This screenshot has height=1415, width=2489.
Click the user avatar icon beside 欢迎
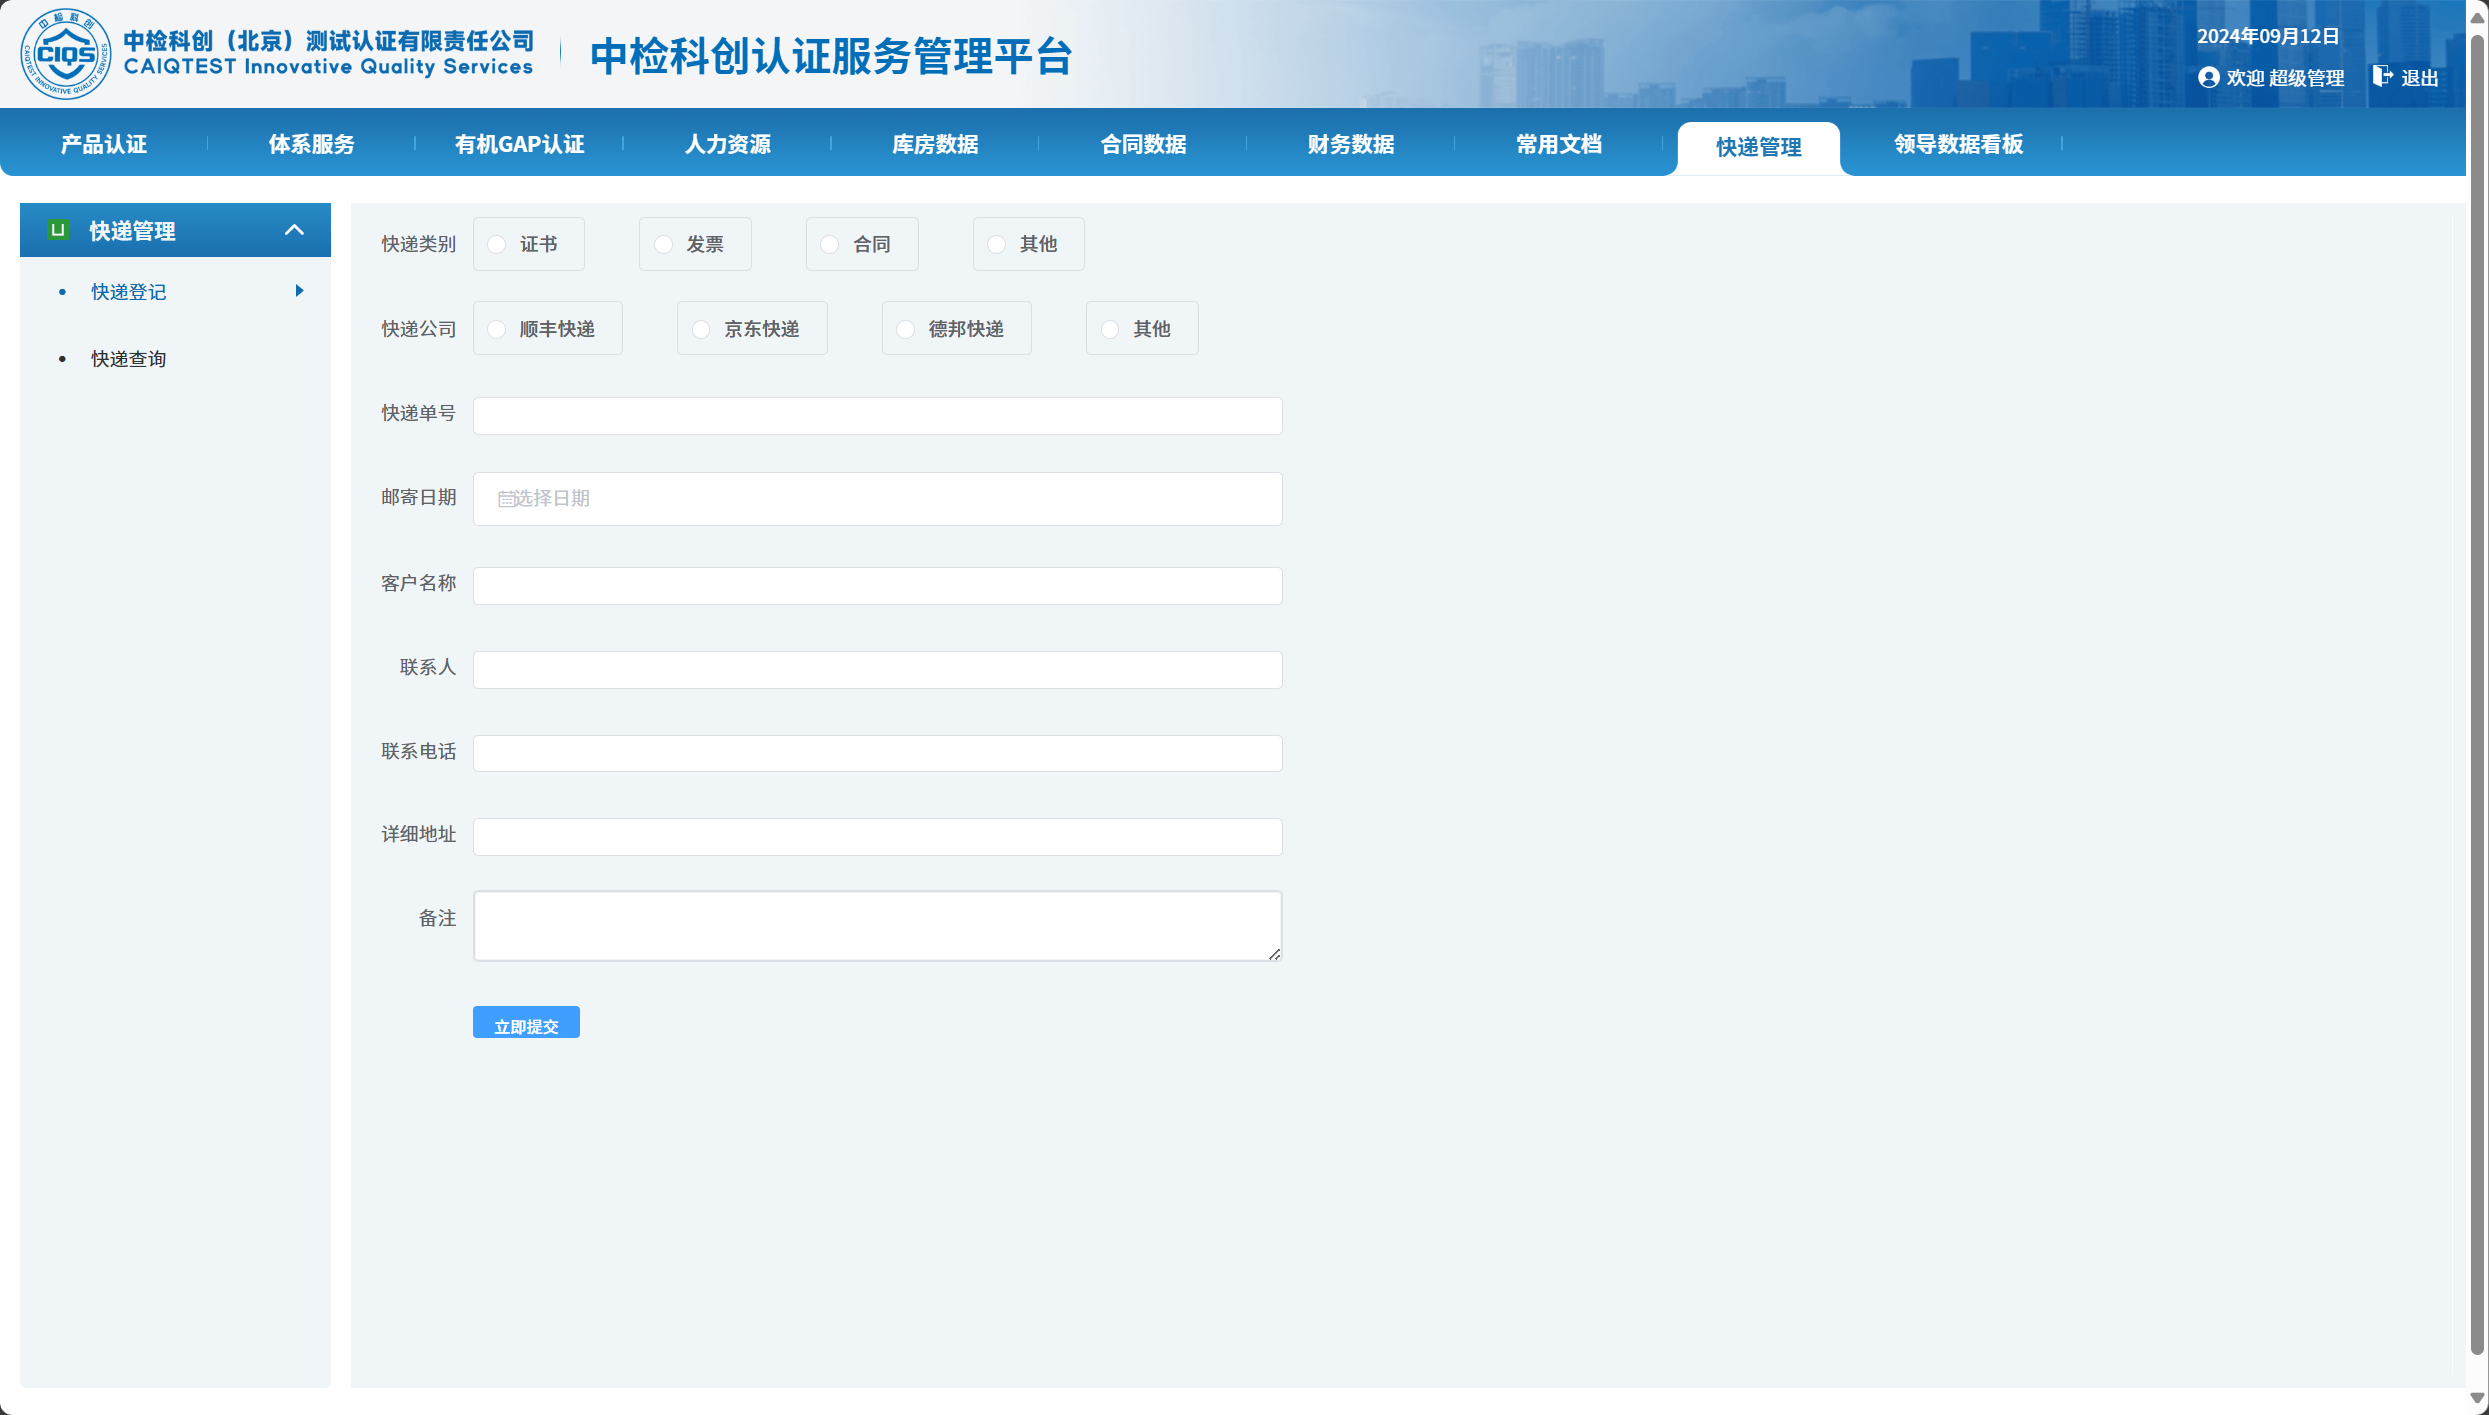[2208, 78]
